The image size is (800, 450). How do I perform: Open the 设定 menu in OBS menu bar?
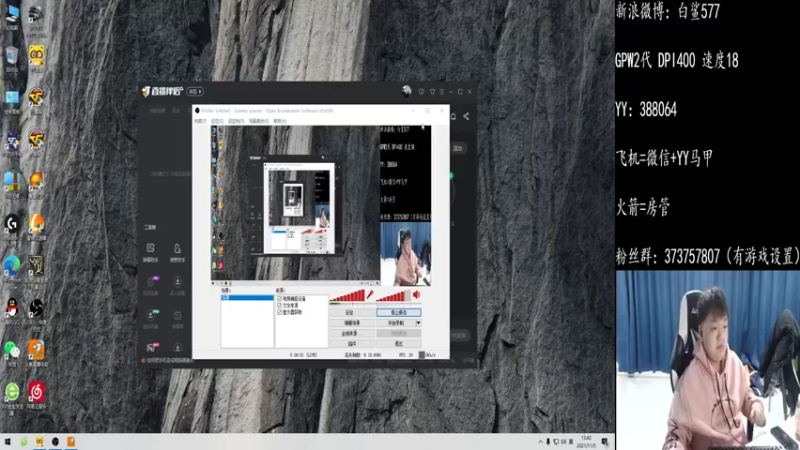217,121
